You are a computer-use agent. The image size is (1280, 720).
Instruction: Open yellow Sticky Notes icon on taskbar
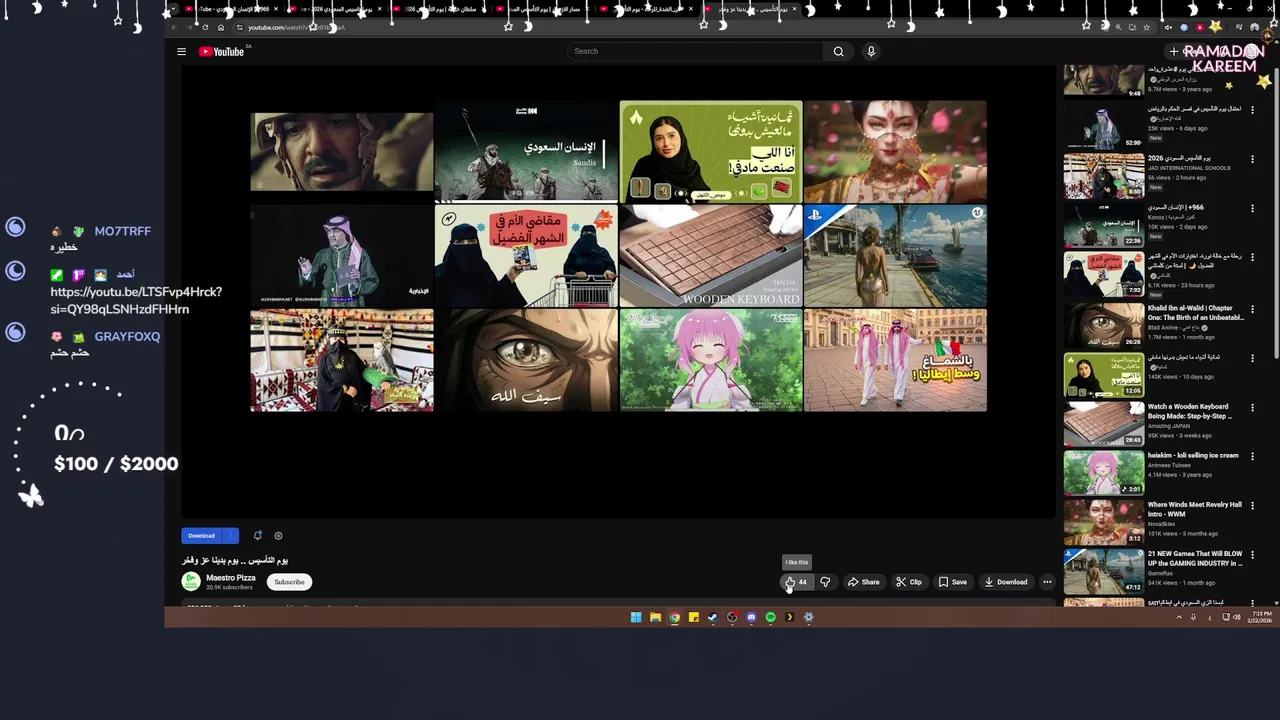[693, 617]
